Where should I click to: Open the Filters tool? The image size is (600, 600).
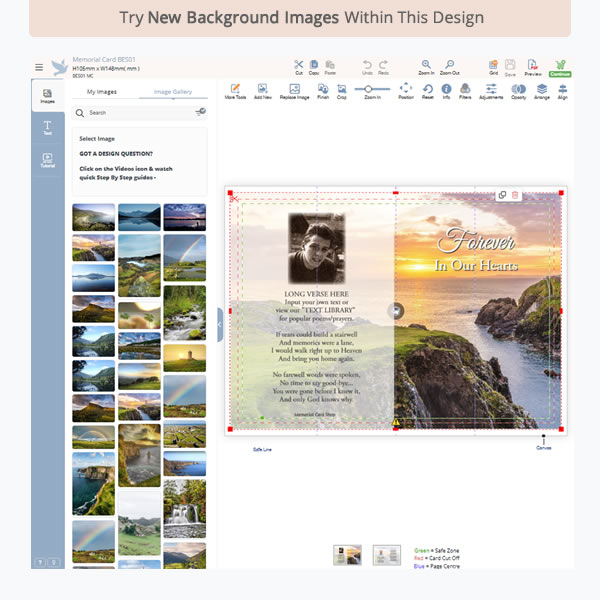tap(465, 89)
